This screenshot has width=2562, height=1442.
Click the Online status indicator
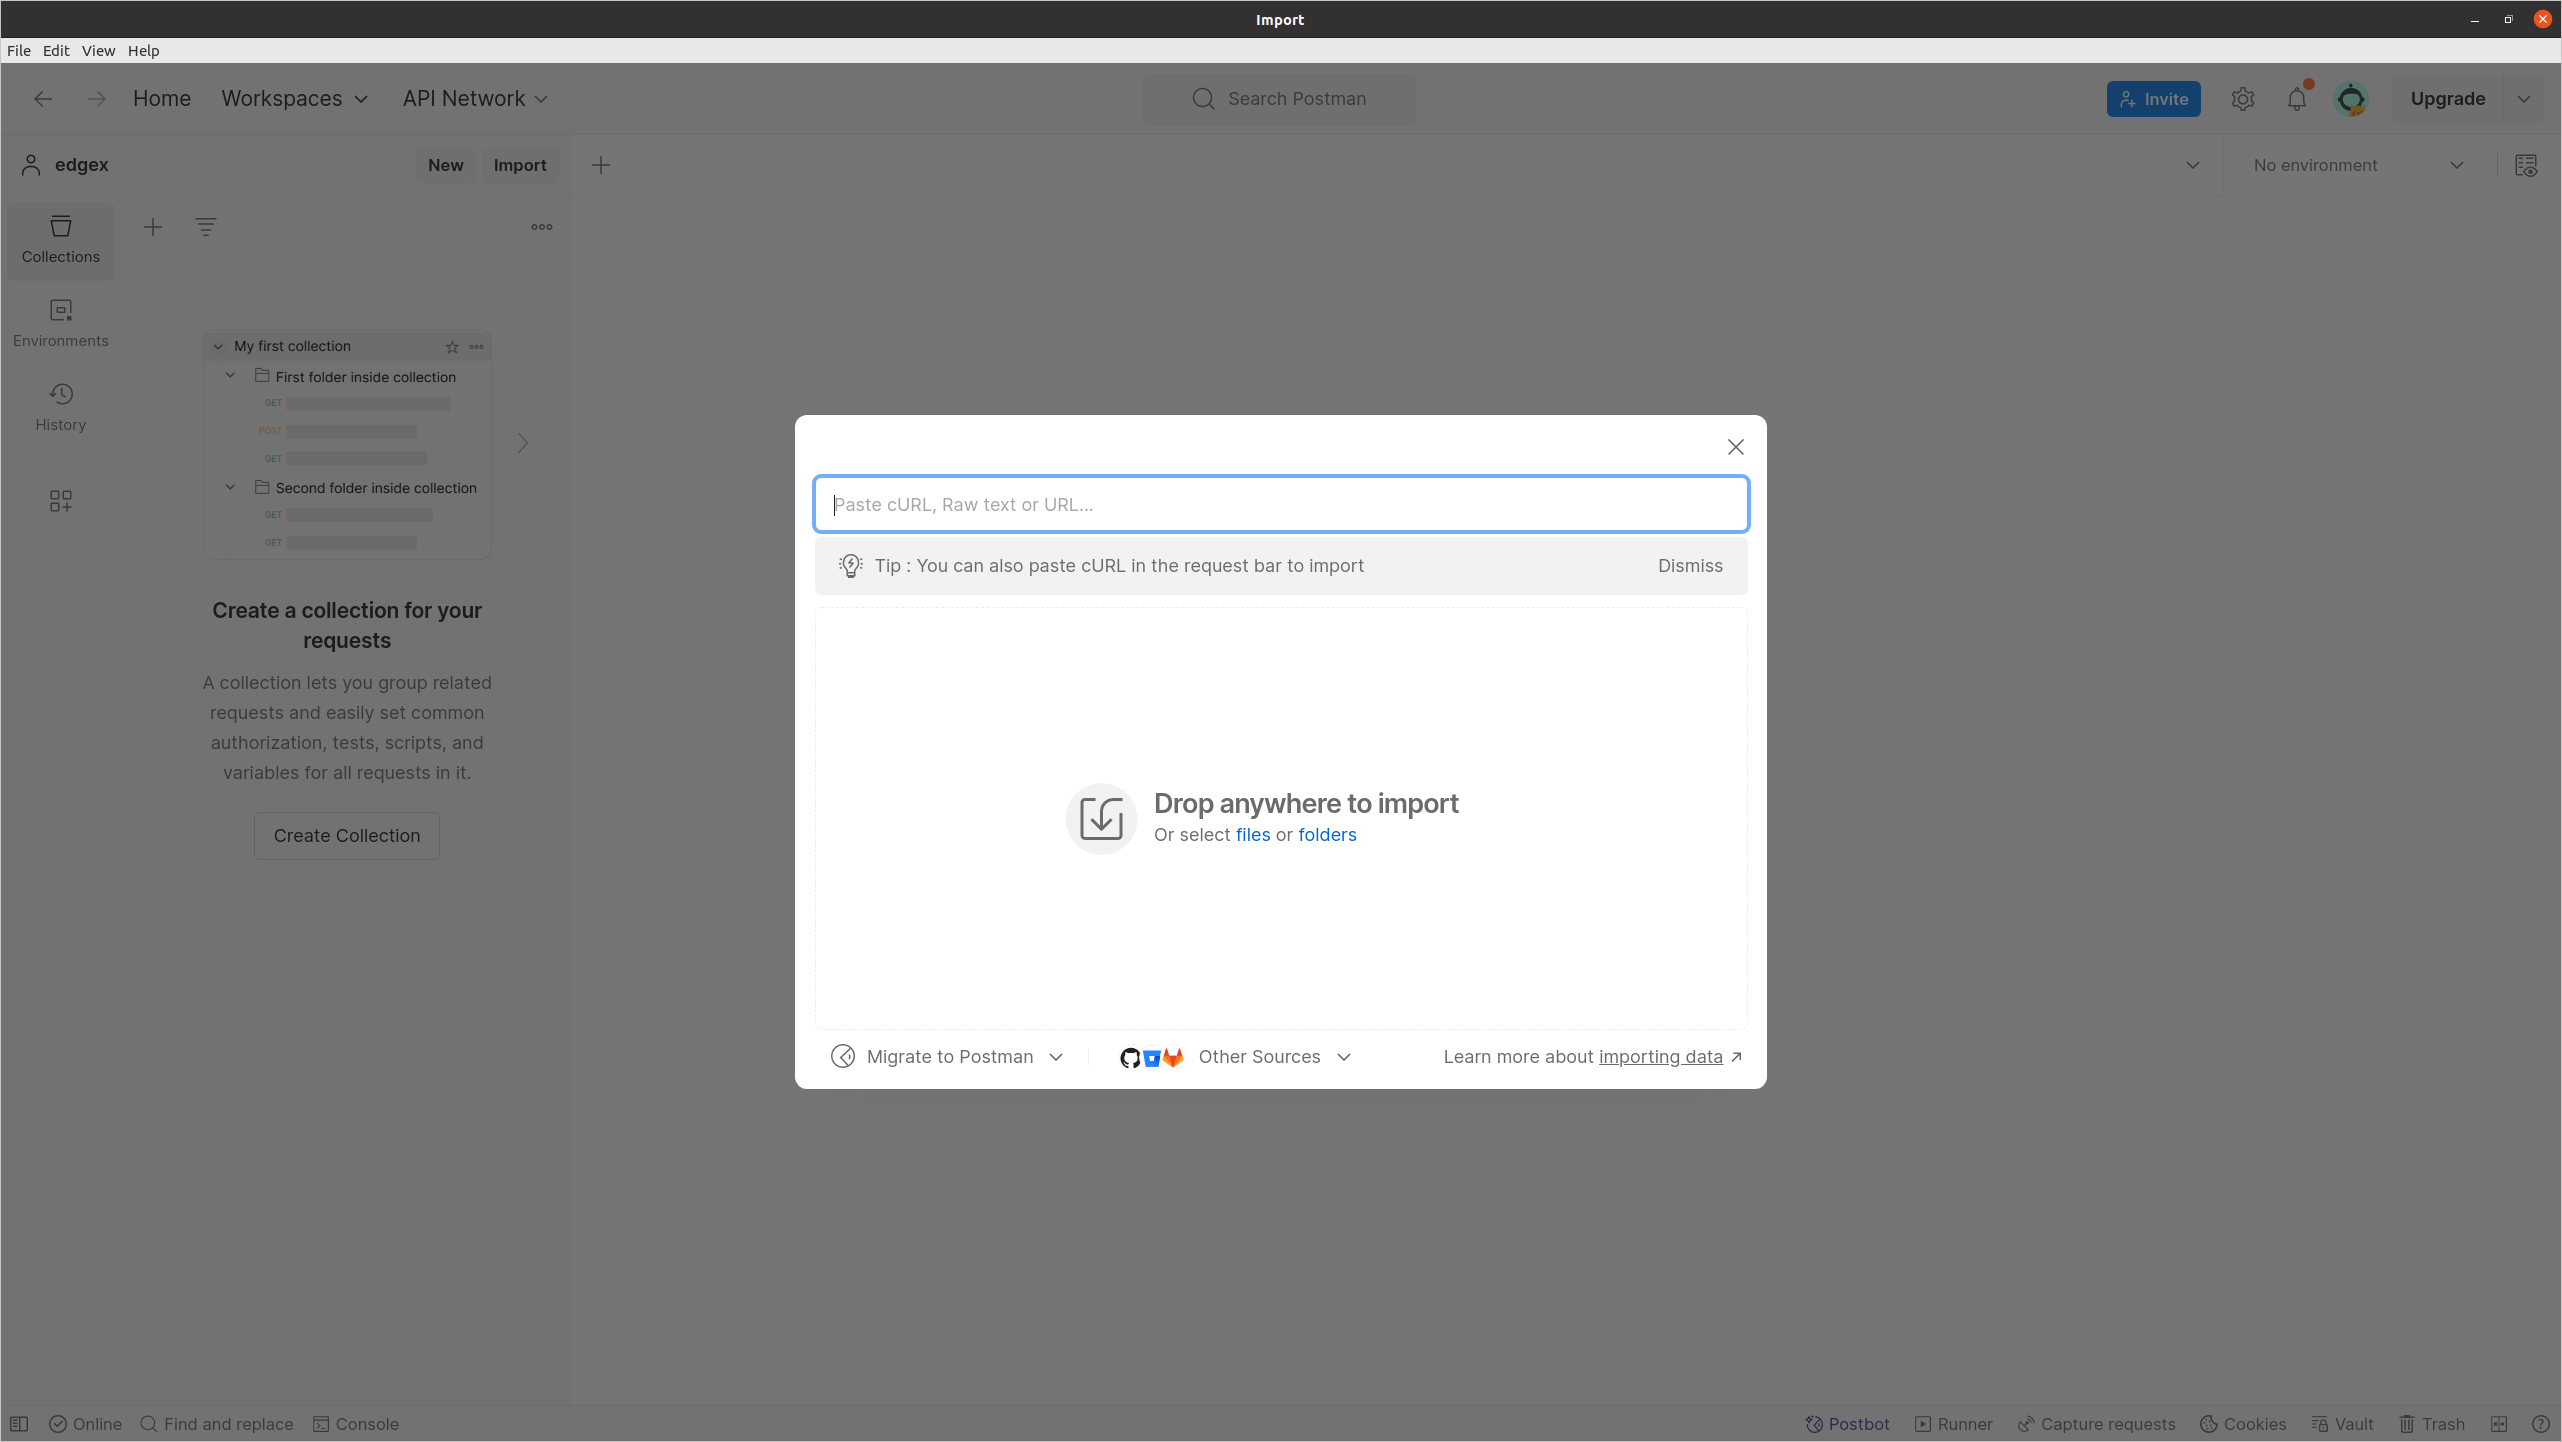coord(85,1424)
